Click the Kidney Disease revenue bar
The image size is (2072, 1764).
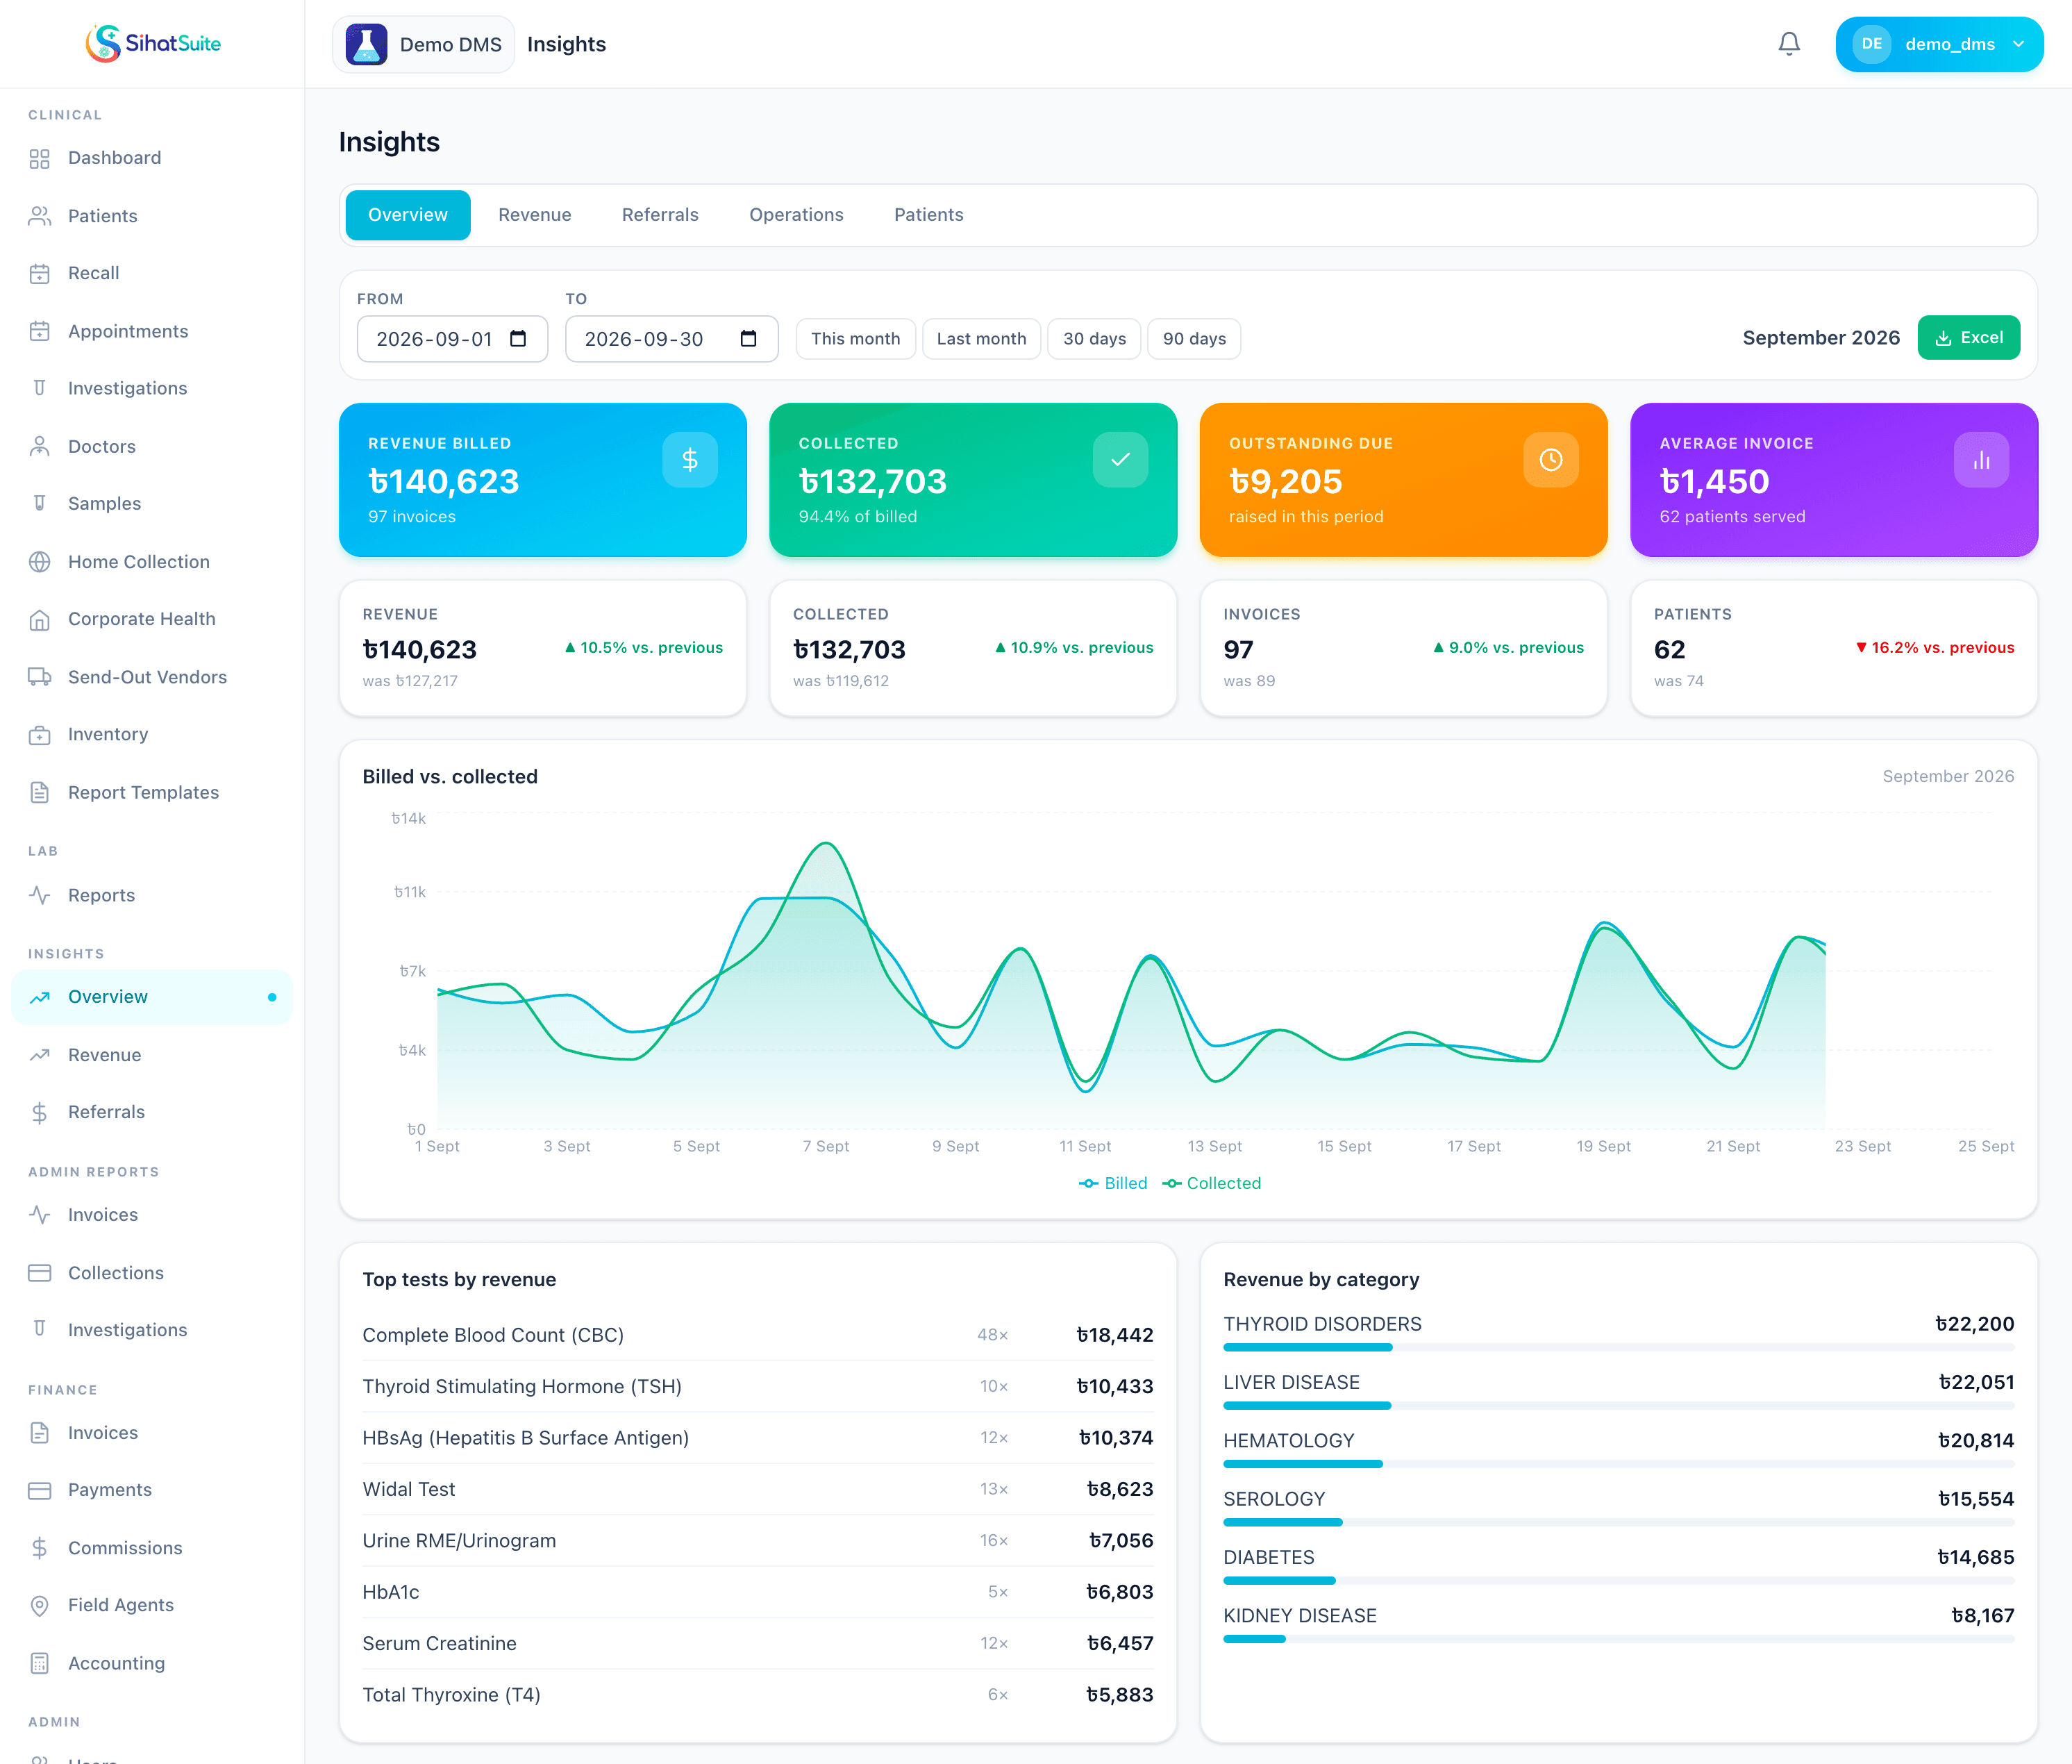pyautogui.click(x=1618, y=1639)
